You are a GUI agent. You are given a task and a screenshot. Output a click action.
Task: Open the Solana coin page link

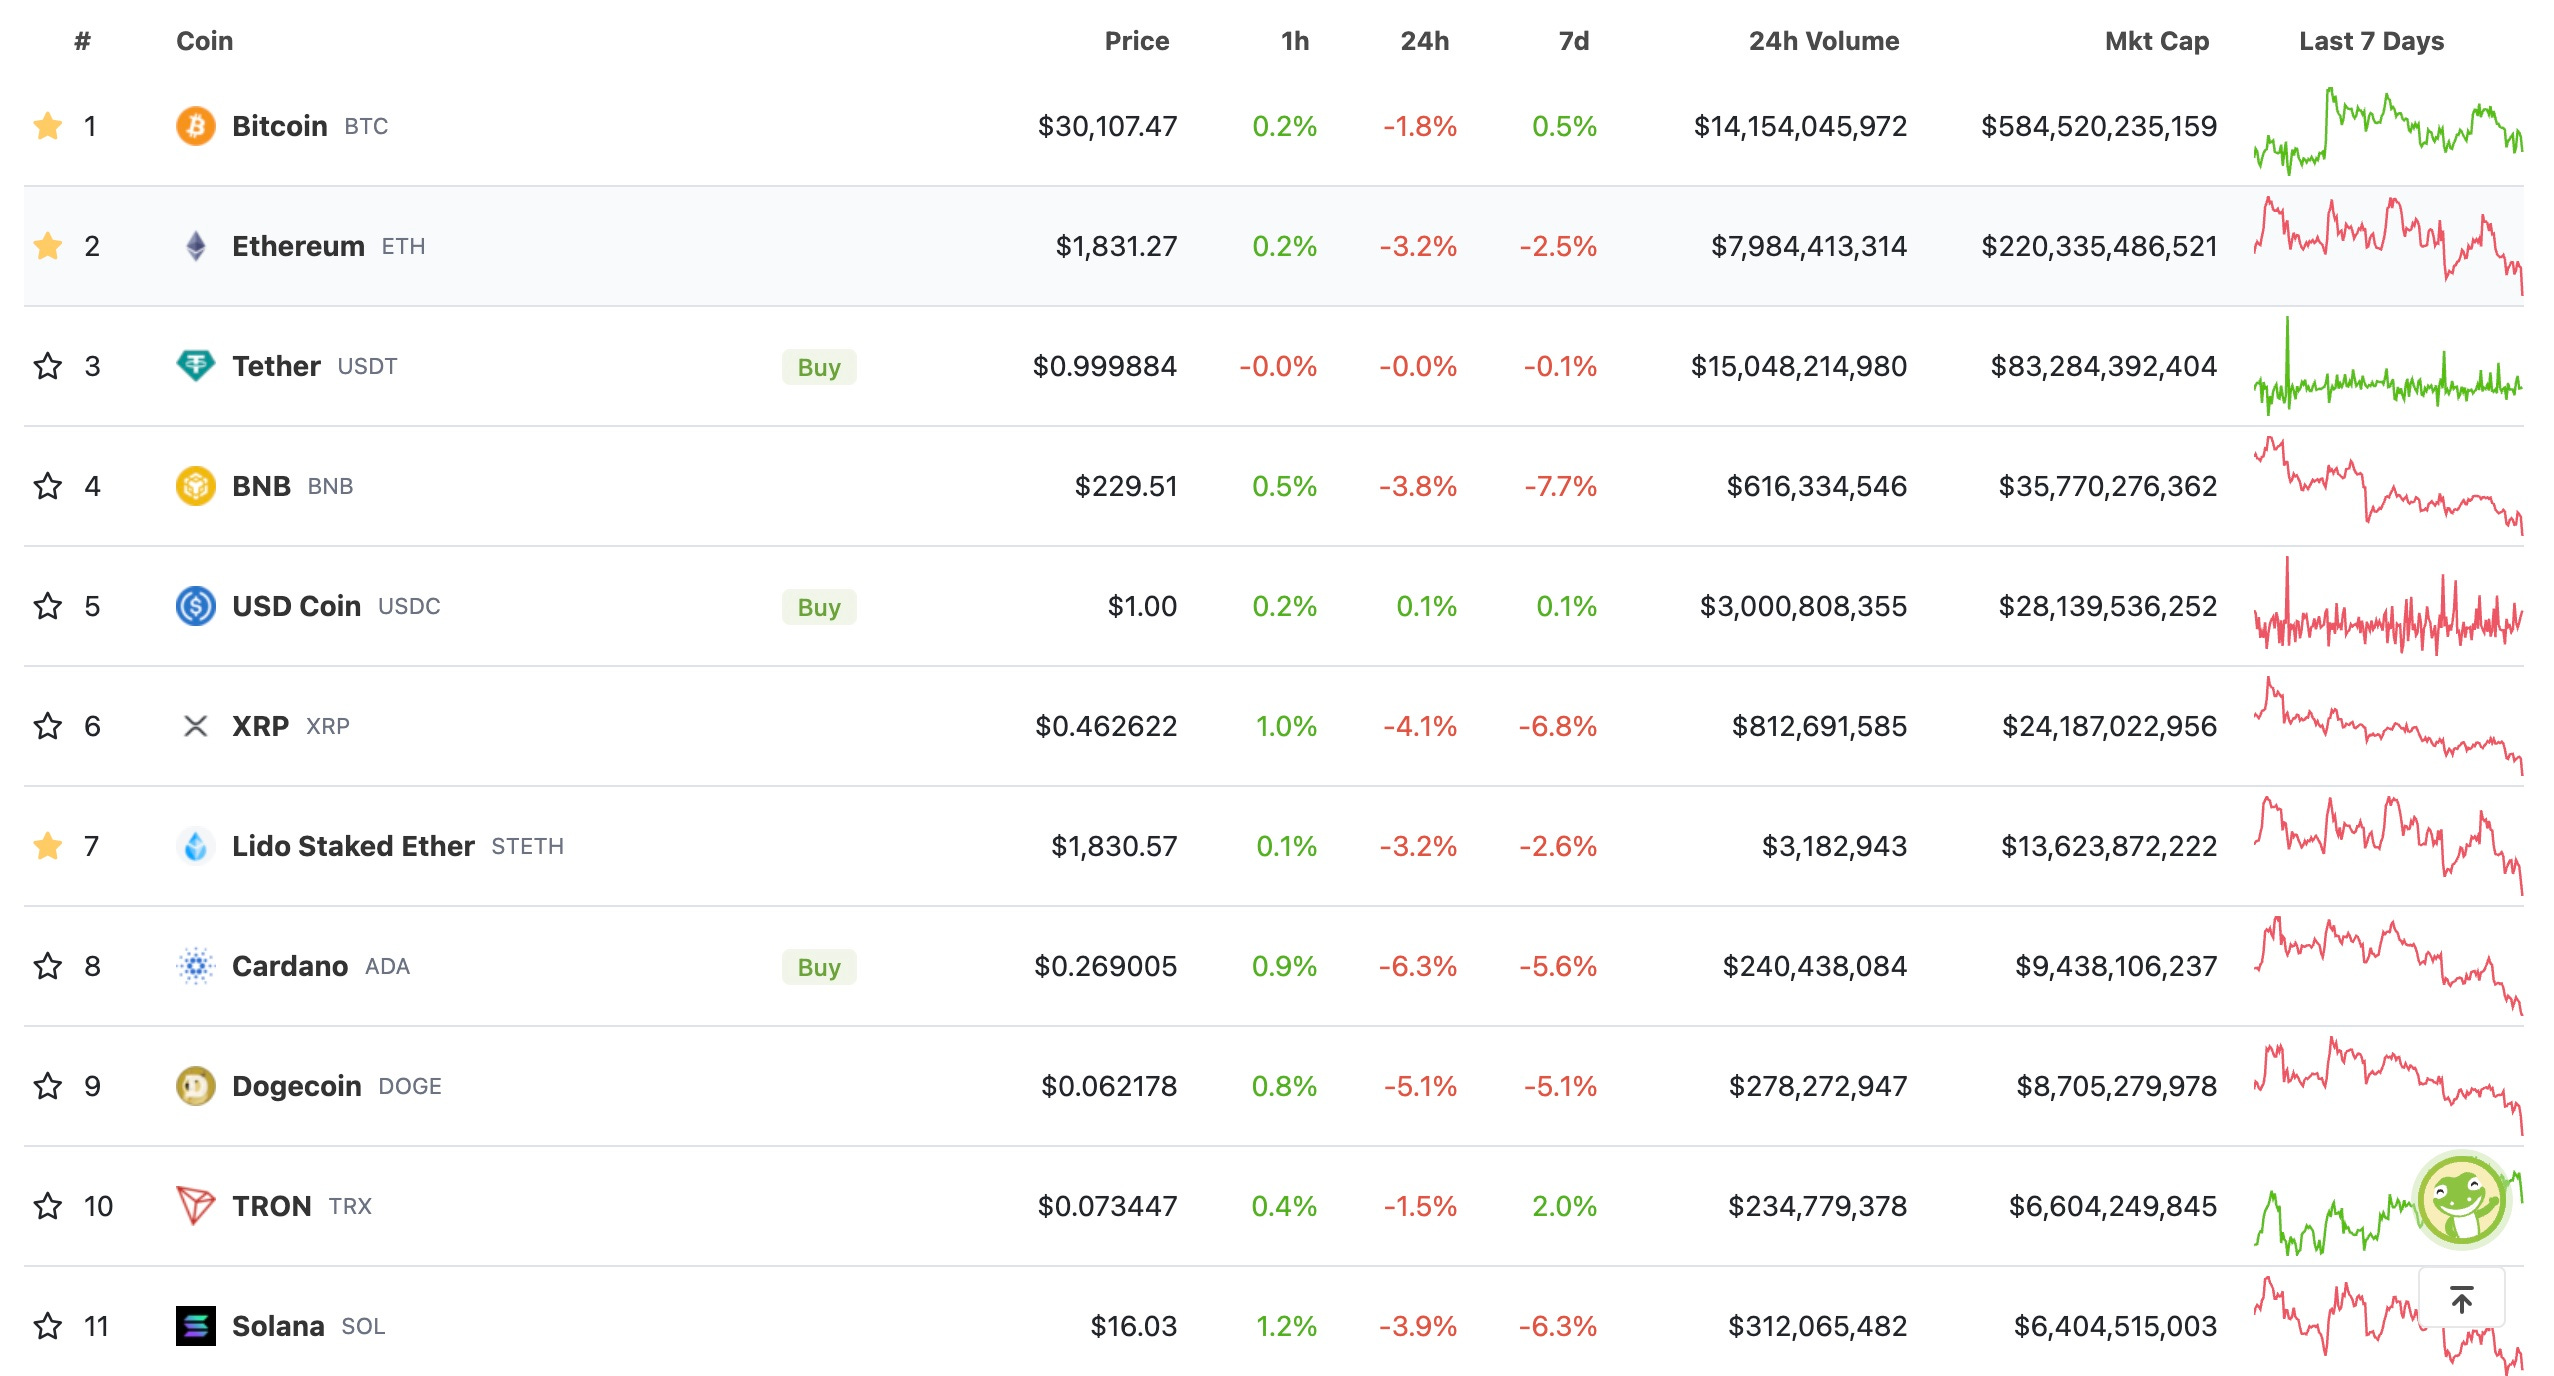(278, 1326)
